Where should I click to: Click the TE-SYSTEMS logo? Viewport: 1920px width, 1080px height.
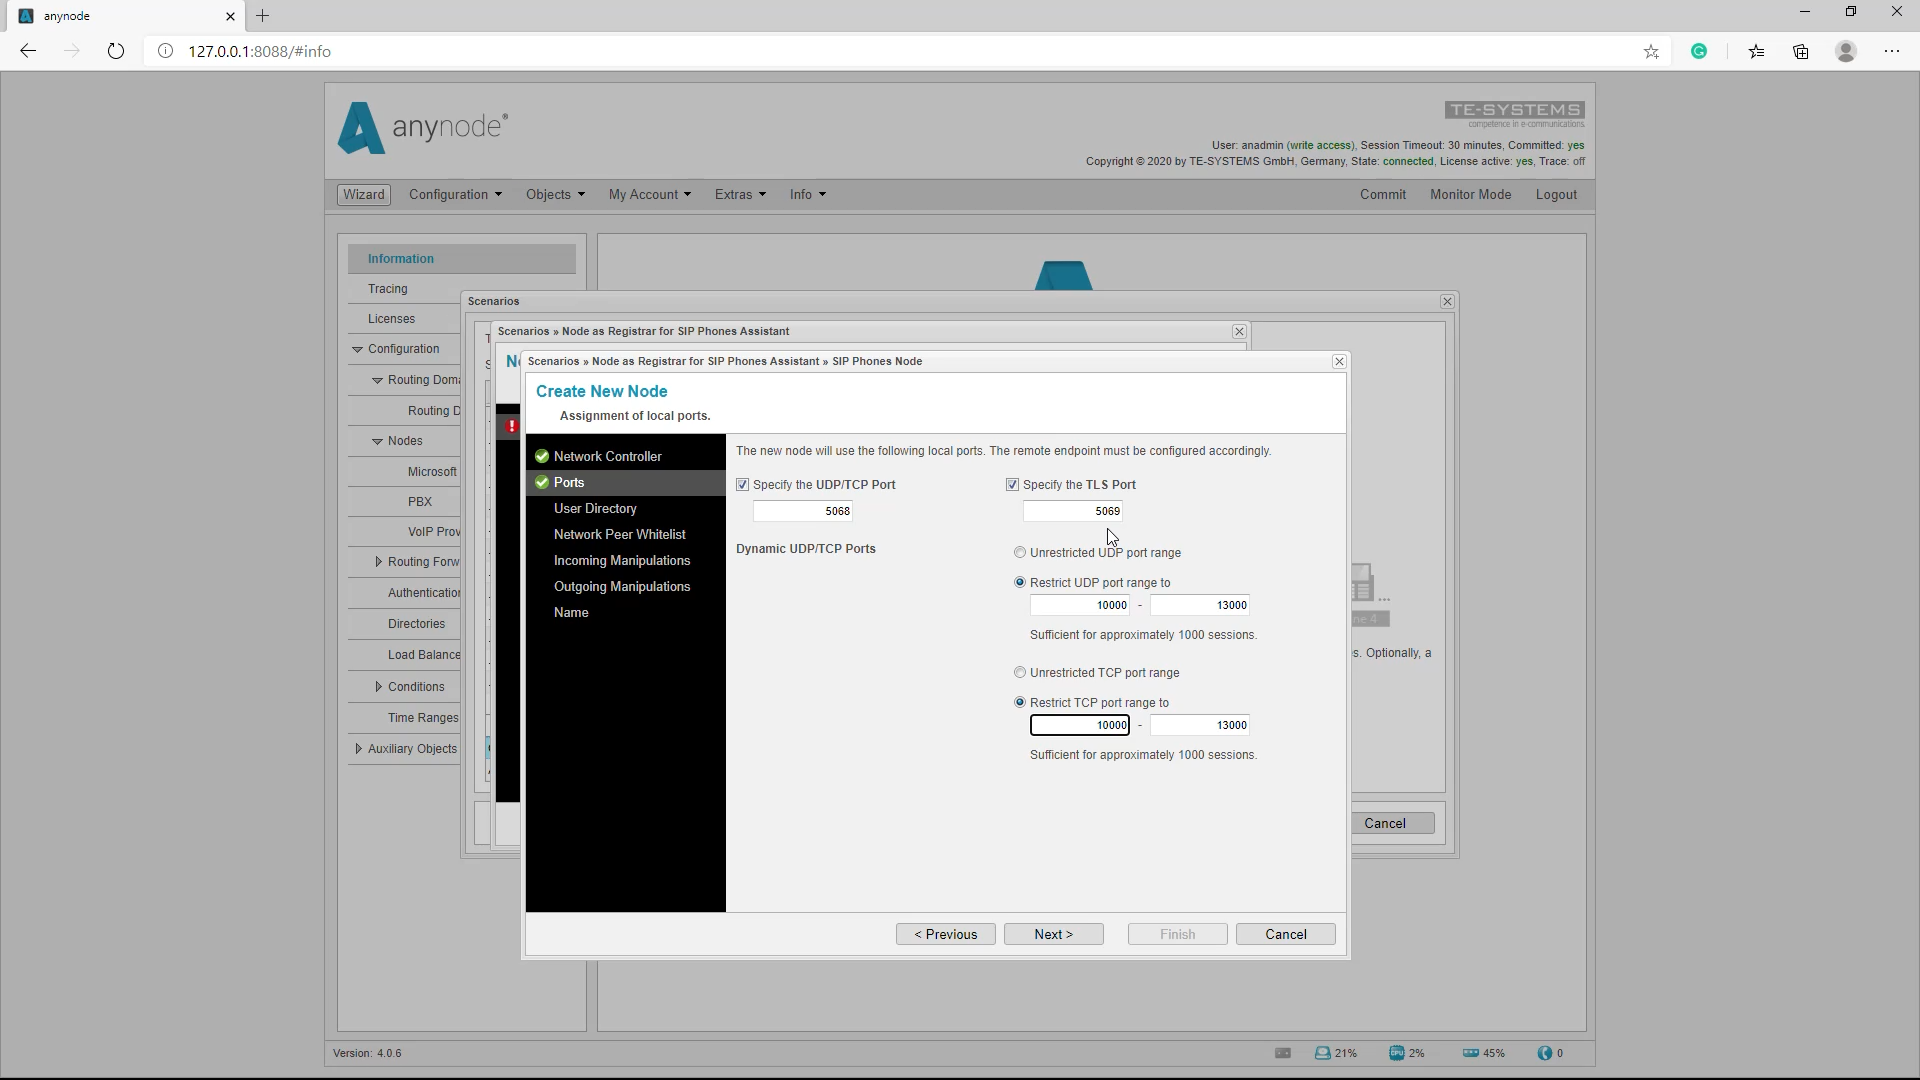point(1514,114)
